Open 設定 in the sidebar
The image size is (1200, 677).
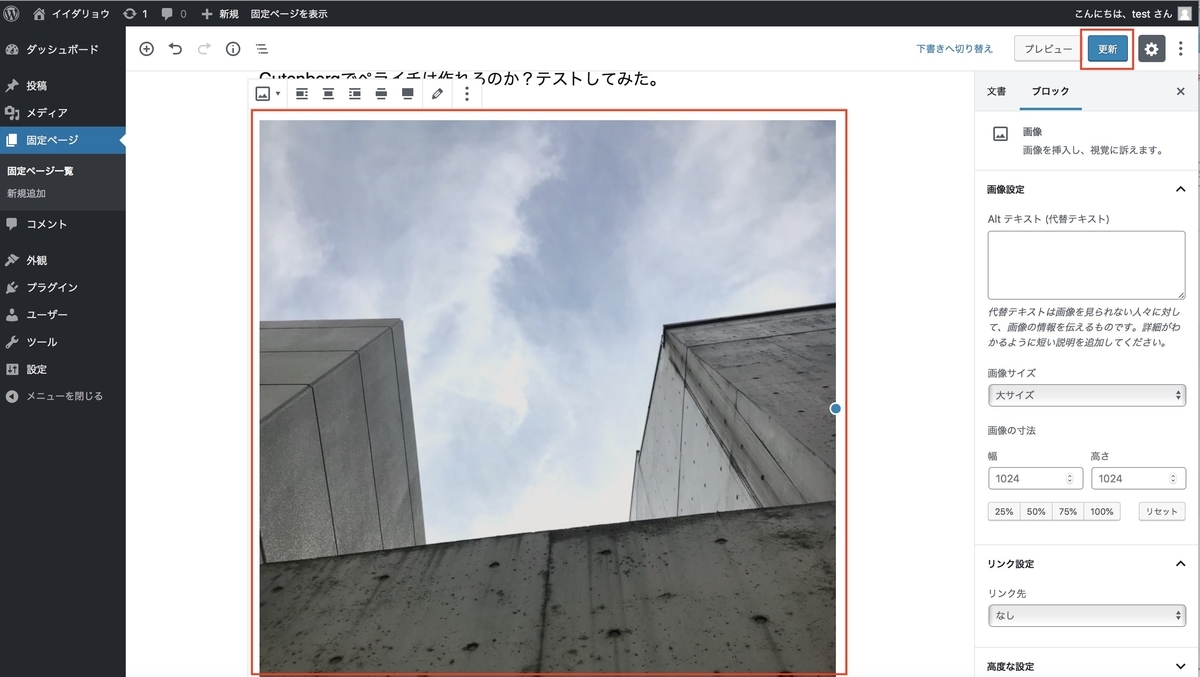62,369
